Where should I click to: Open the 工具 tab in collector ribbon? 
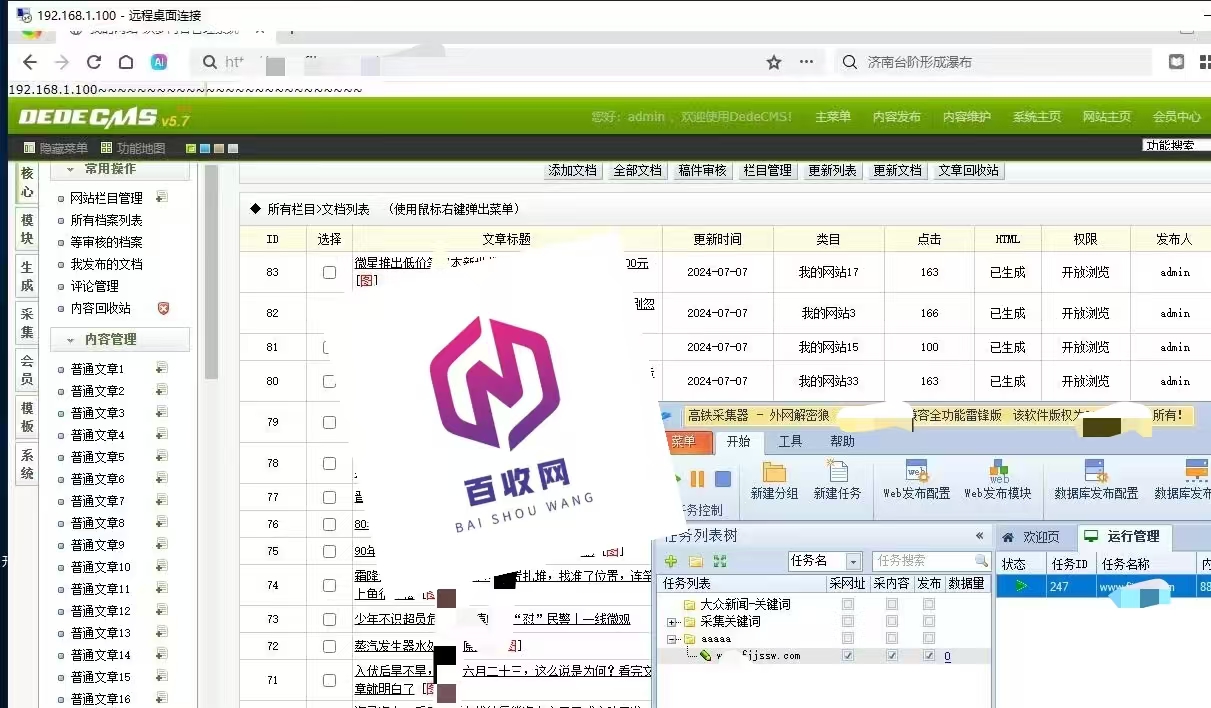[790, 441]
